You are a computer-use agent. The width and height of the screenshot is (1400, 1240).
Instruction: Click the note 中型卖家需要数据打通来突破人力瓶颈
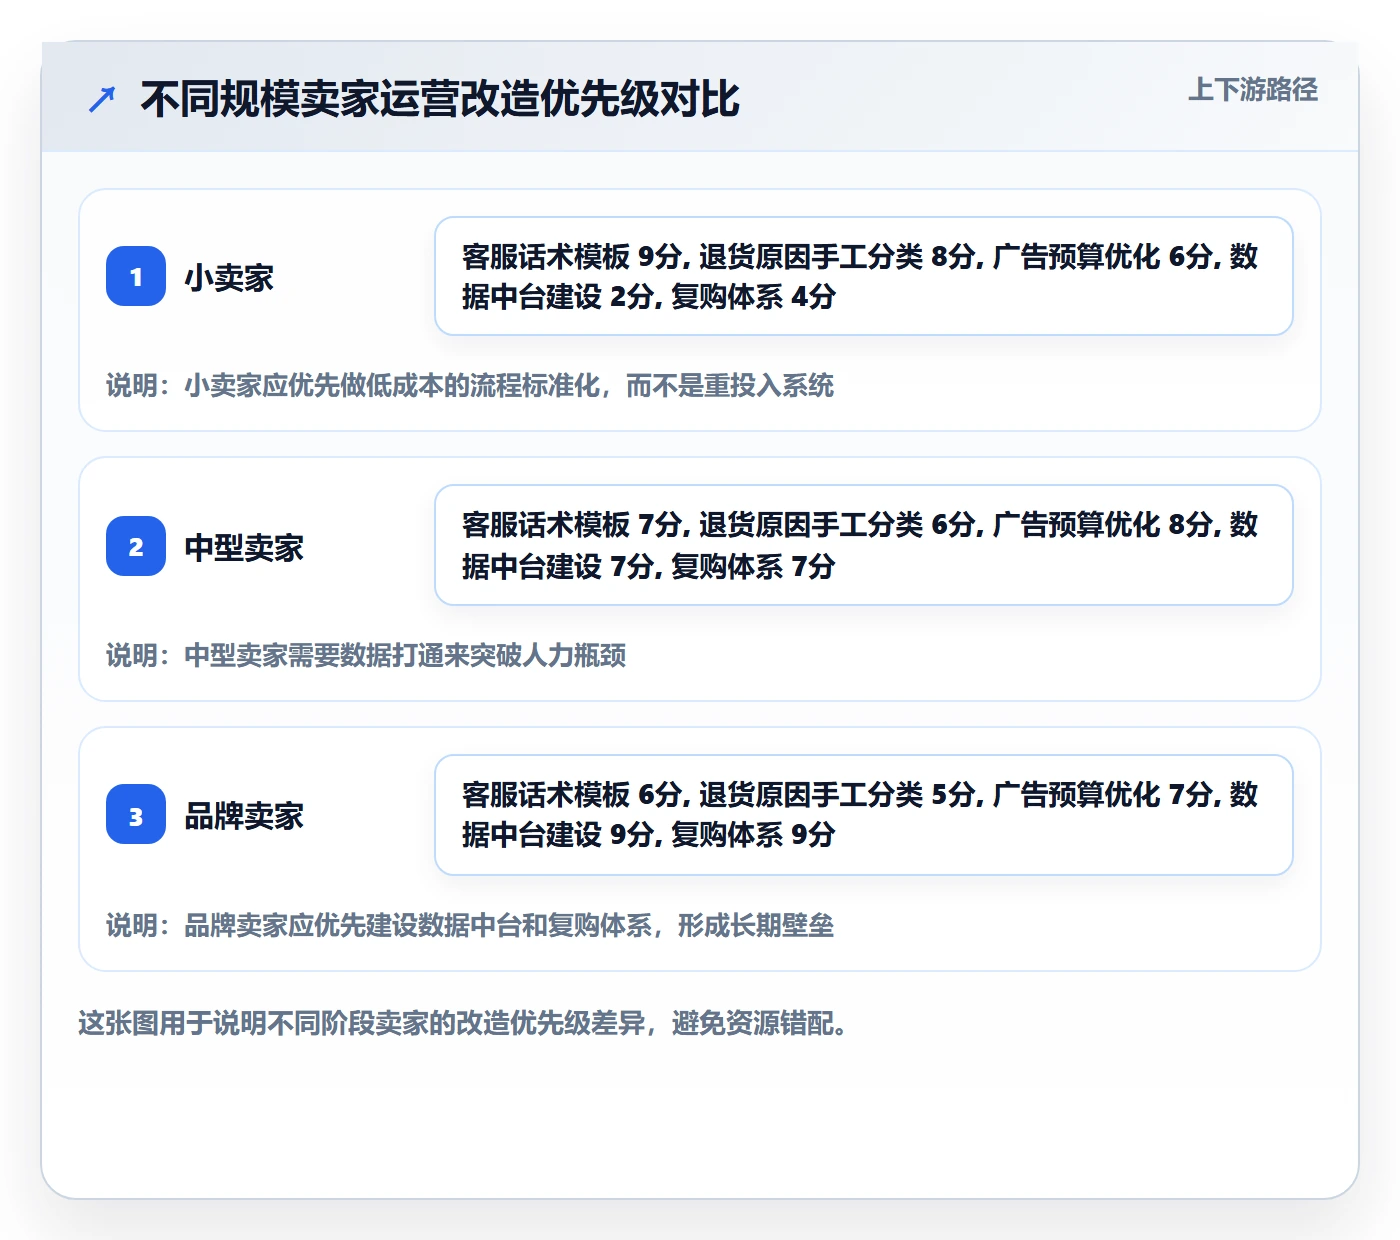[x=366, y=656]
